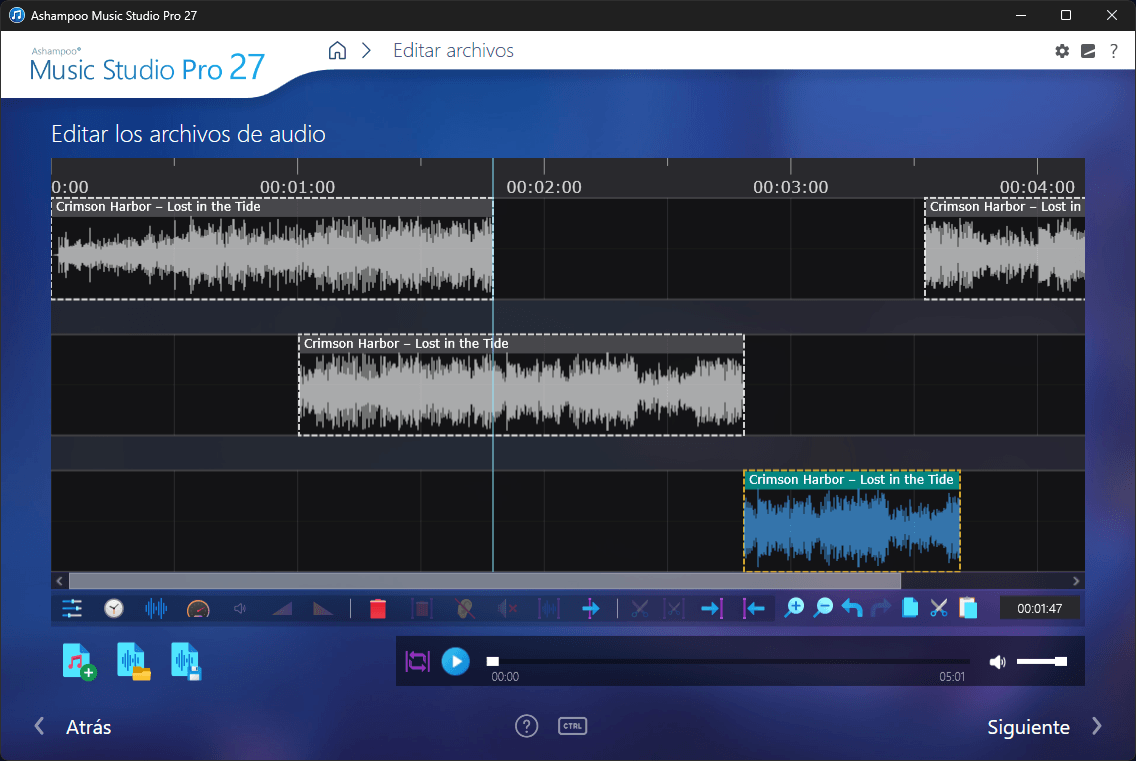This screenshot has width=1136, height=761.
Task: Click the timeline scrollbar left arrow
Action: coord(59,581)
